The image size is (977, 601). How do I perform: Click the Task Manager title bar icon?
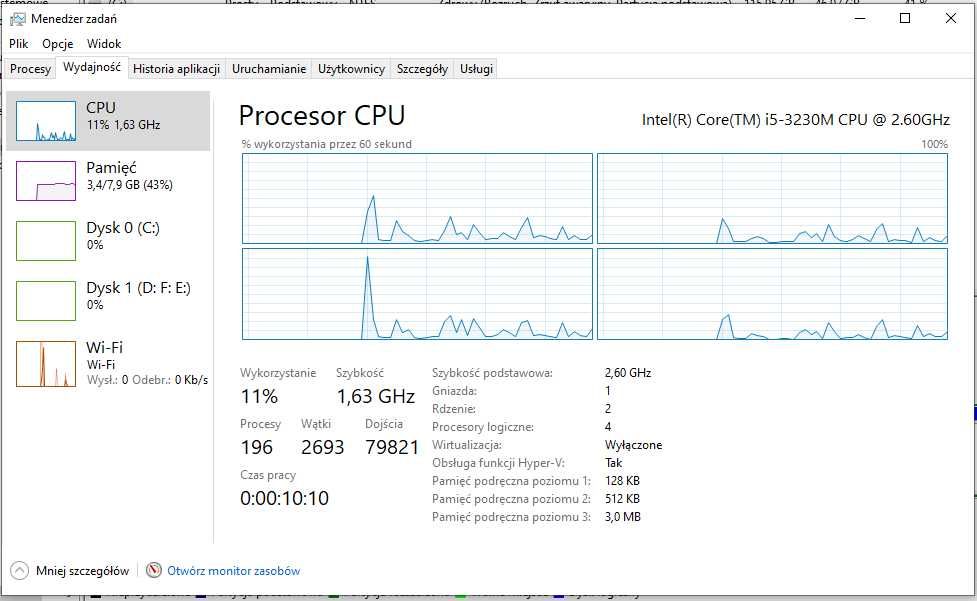pos(17,19)
